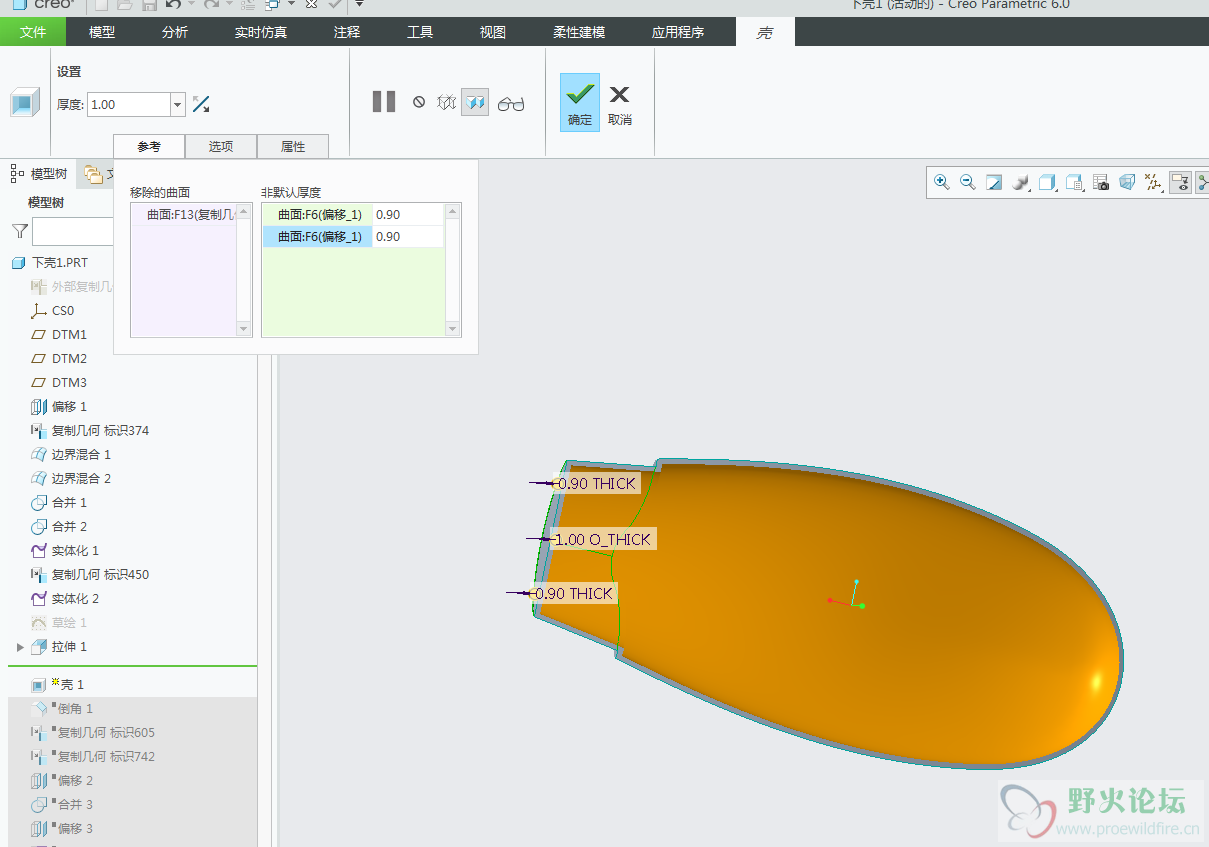Click the zoom out magnifier

[967, 182]
